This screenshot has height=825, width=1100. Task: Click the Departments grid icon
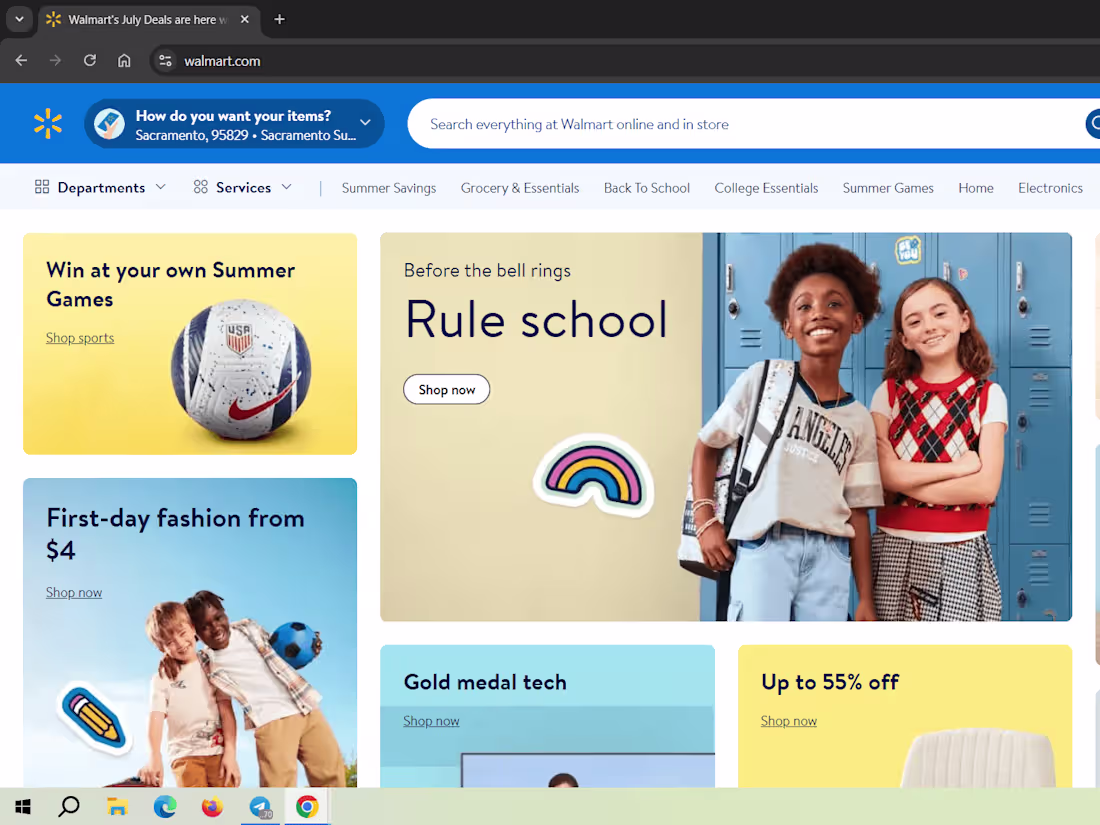(x=42, y=187)
